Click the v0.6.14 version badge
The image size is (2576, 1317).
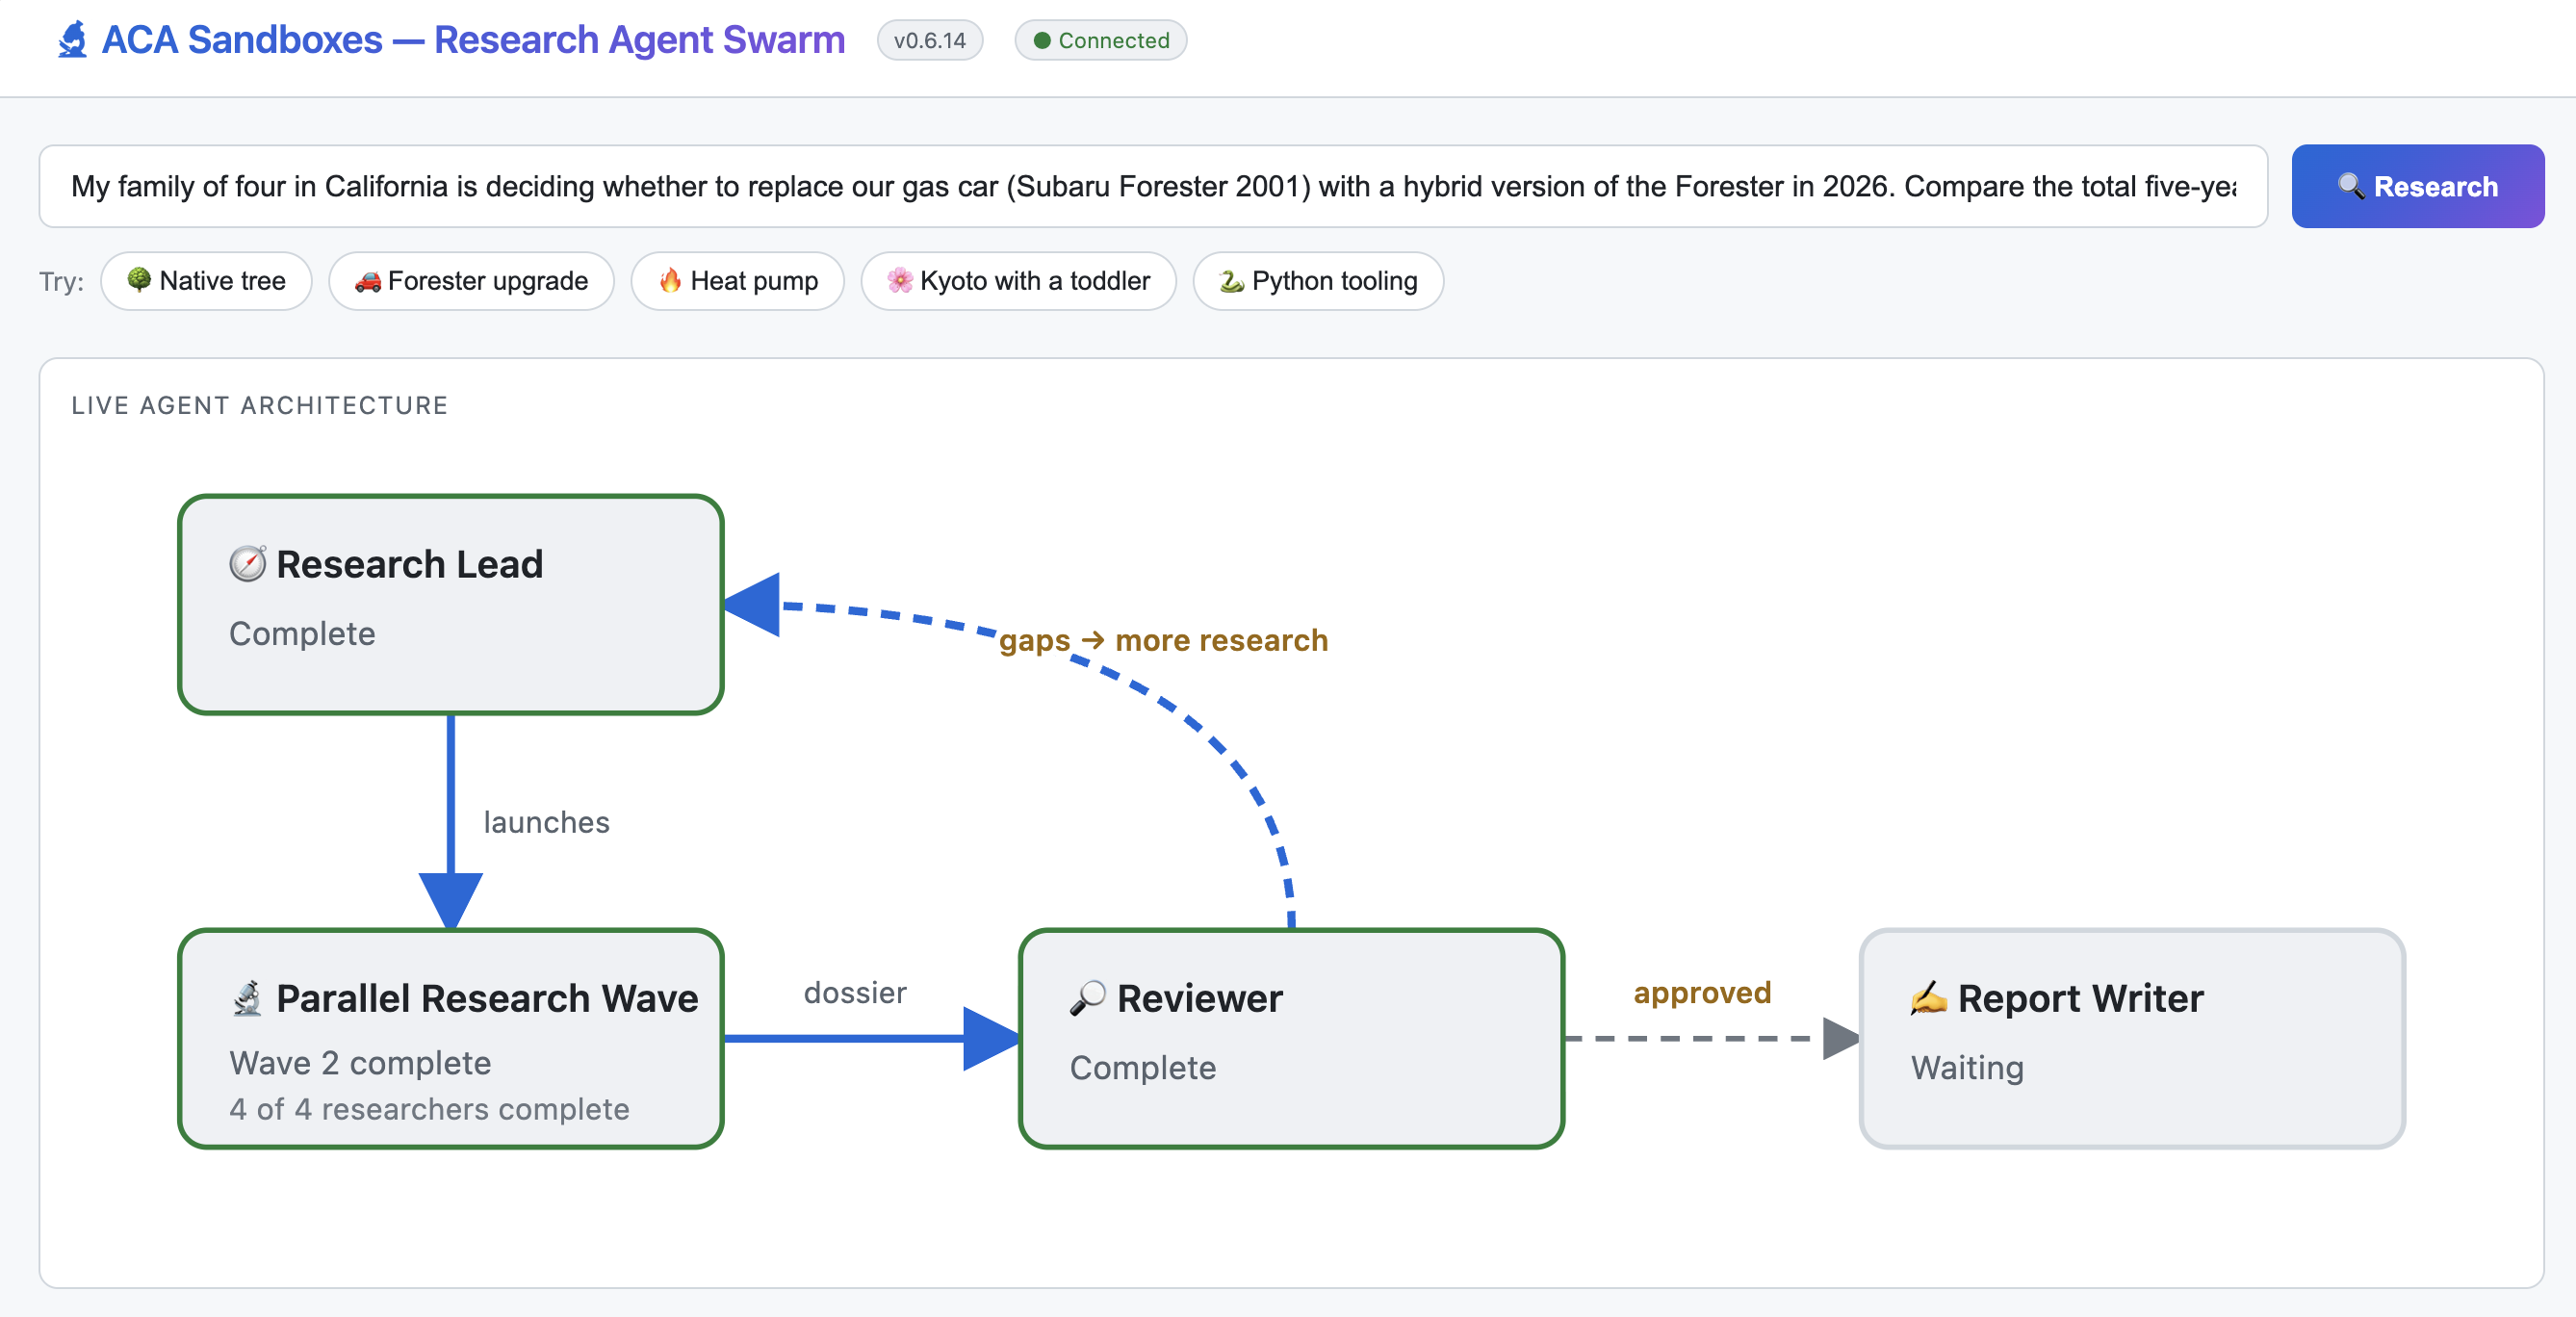click(930, 41)
